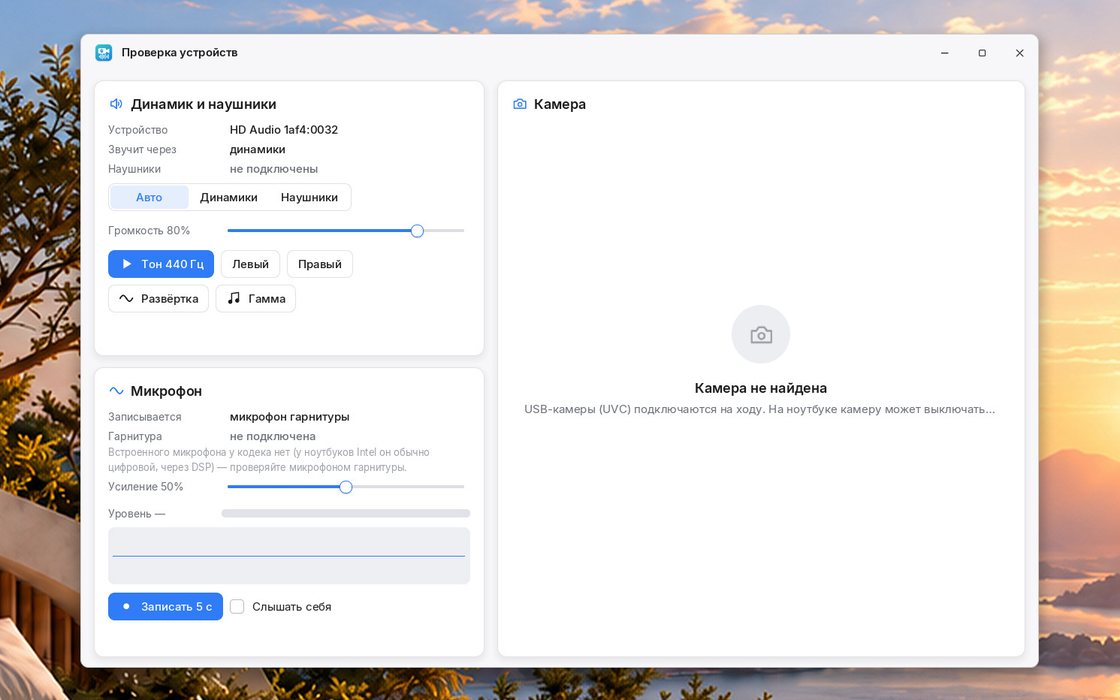Screen dimensions: 1120x700
Task: Click the динамики value beside Звучит через
Action: pyautogui.click(x=257, y=149)
